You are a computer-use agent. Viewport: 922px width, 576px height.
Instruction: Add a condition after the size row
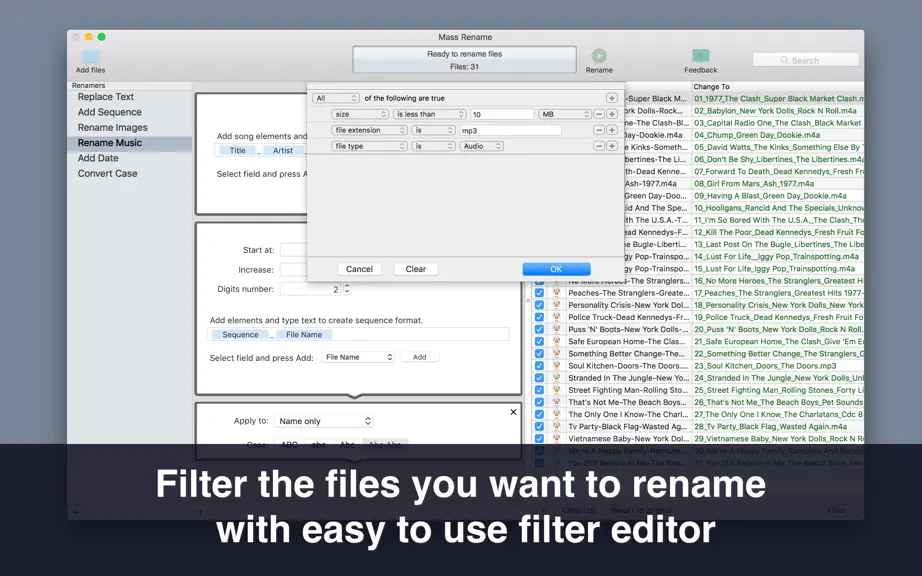coord(612,114)
